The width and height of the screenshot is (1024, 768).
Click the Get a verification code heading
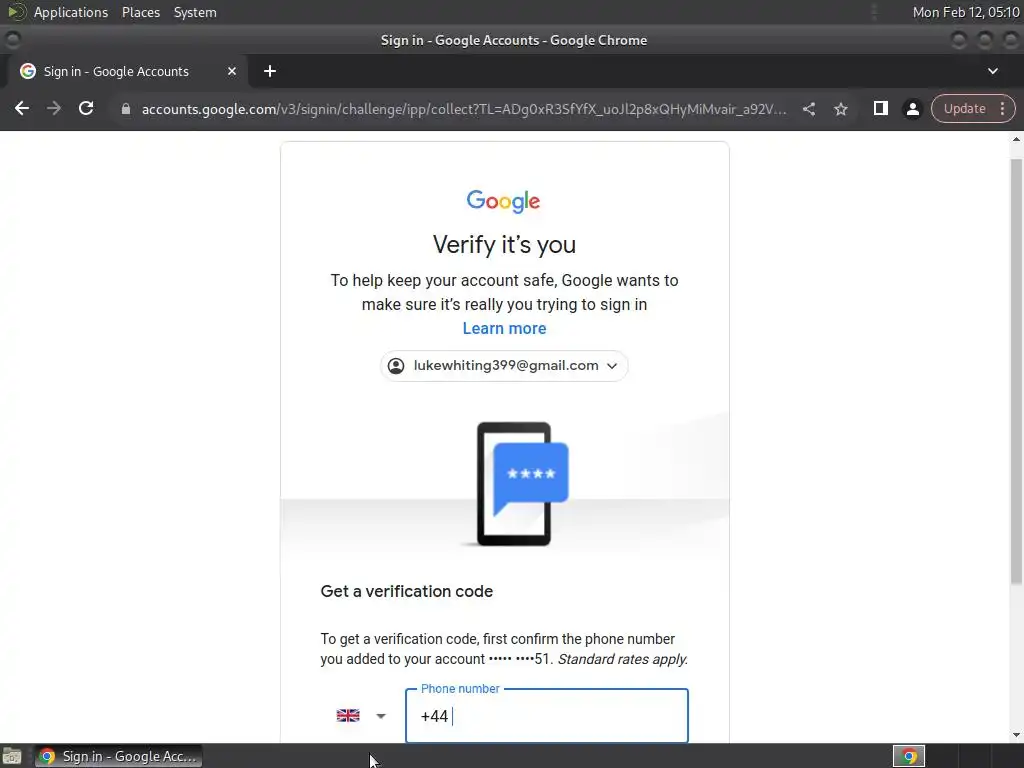tap(406, 591)
